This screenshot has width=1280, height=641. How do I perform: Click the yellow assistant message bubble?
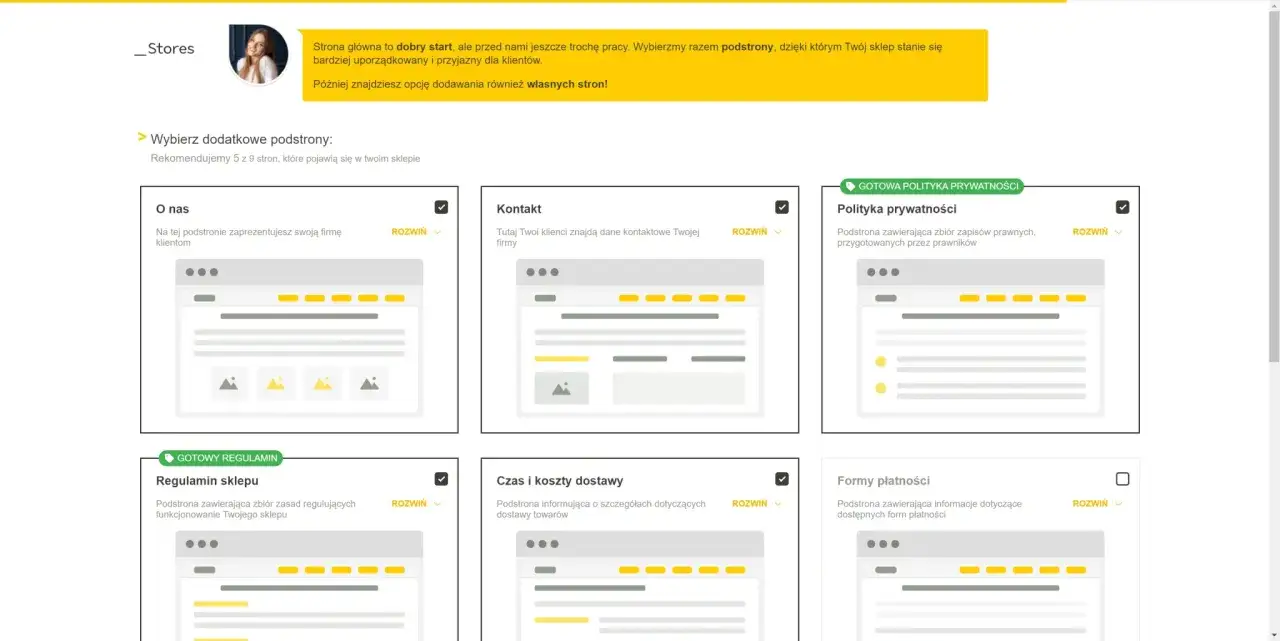click(x=645, y=65)
